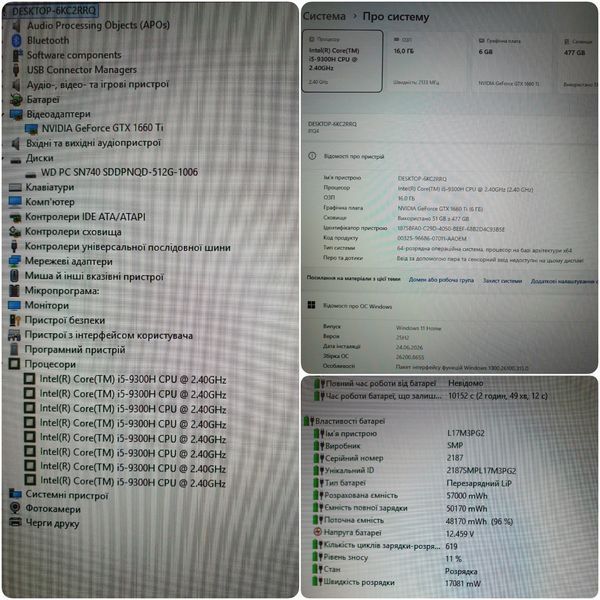Select Аудіо-, відео- та ігрові пристрої category
This screenshot has height=600, width=600.
click(98, 85)
